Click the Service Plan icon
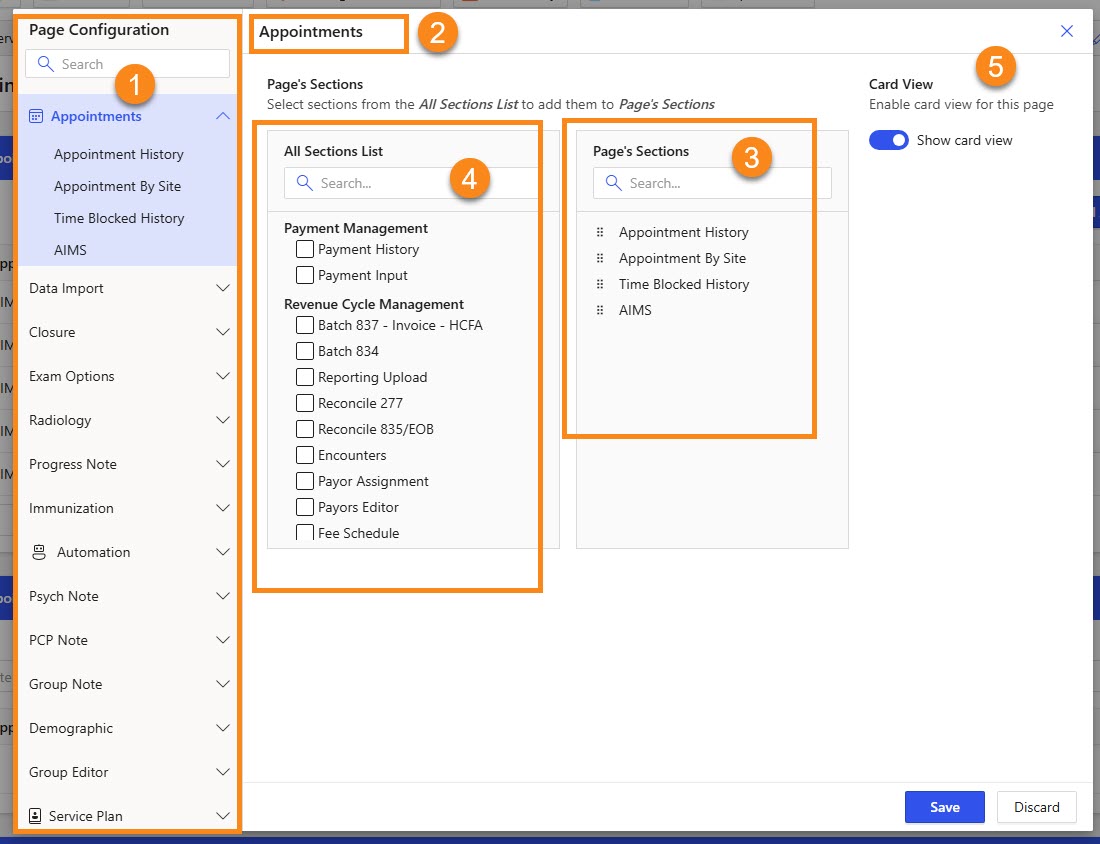This screenshot has height=844, width=1100. [x=36, y=816]
